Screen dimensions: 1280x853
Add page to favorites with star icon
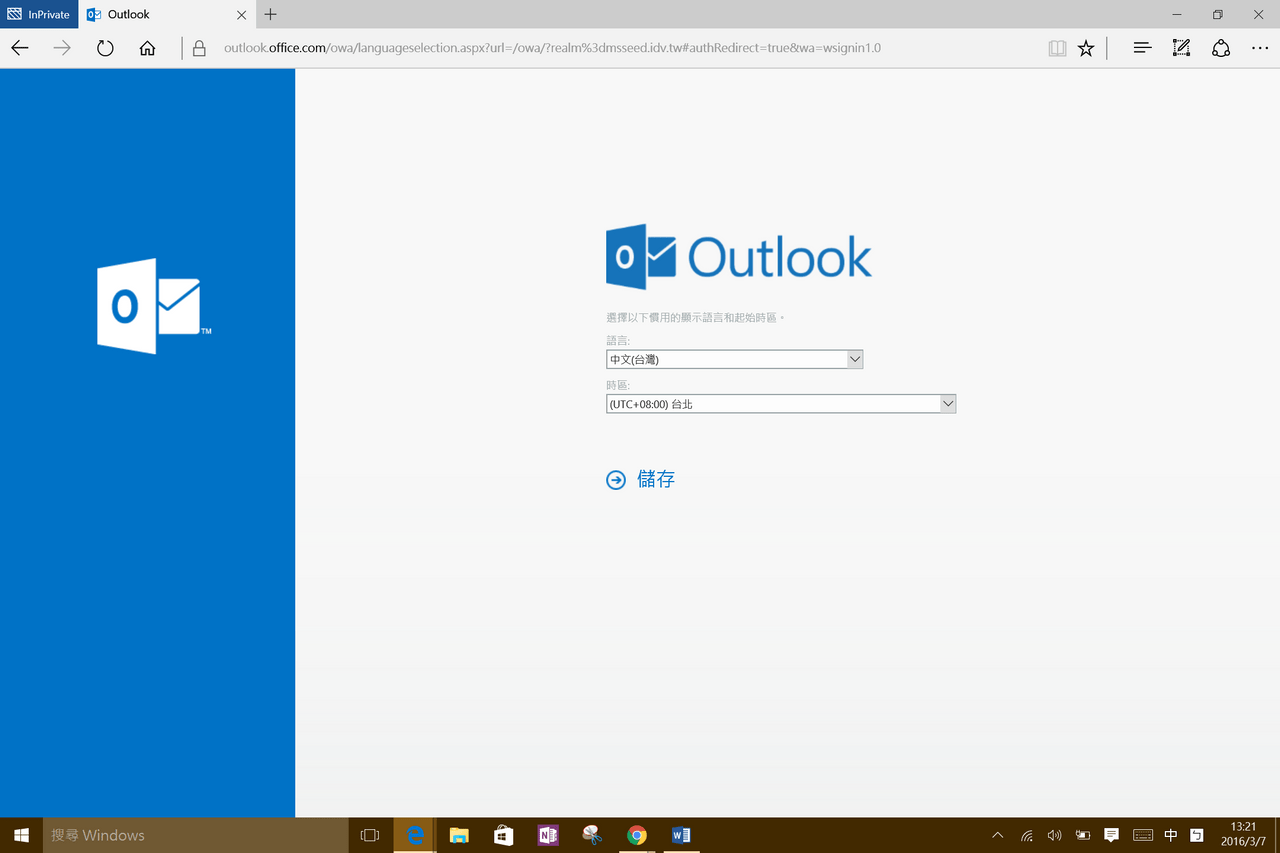(1086, 48)
